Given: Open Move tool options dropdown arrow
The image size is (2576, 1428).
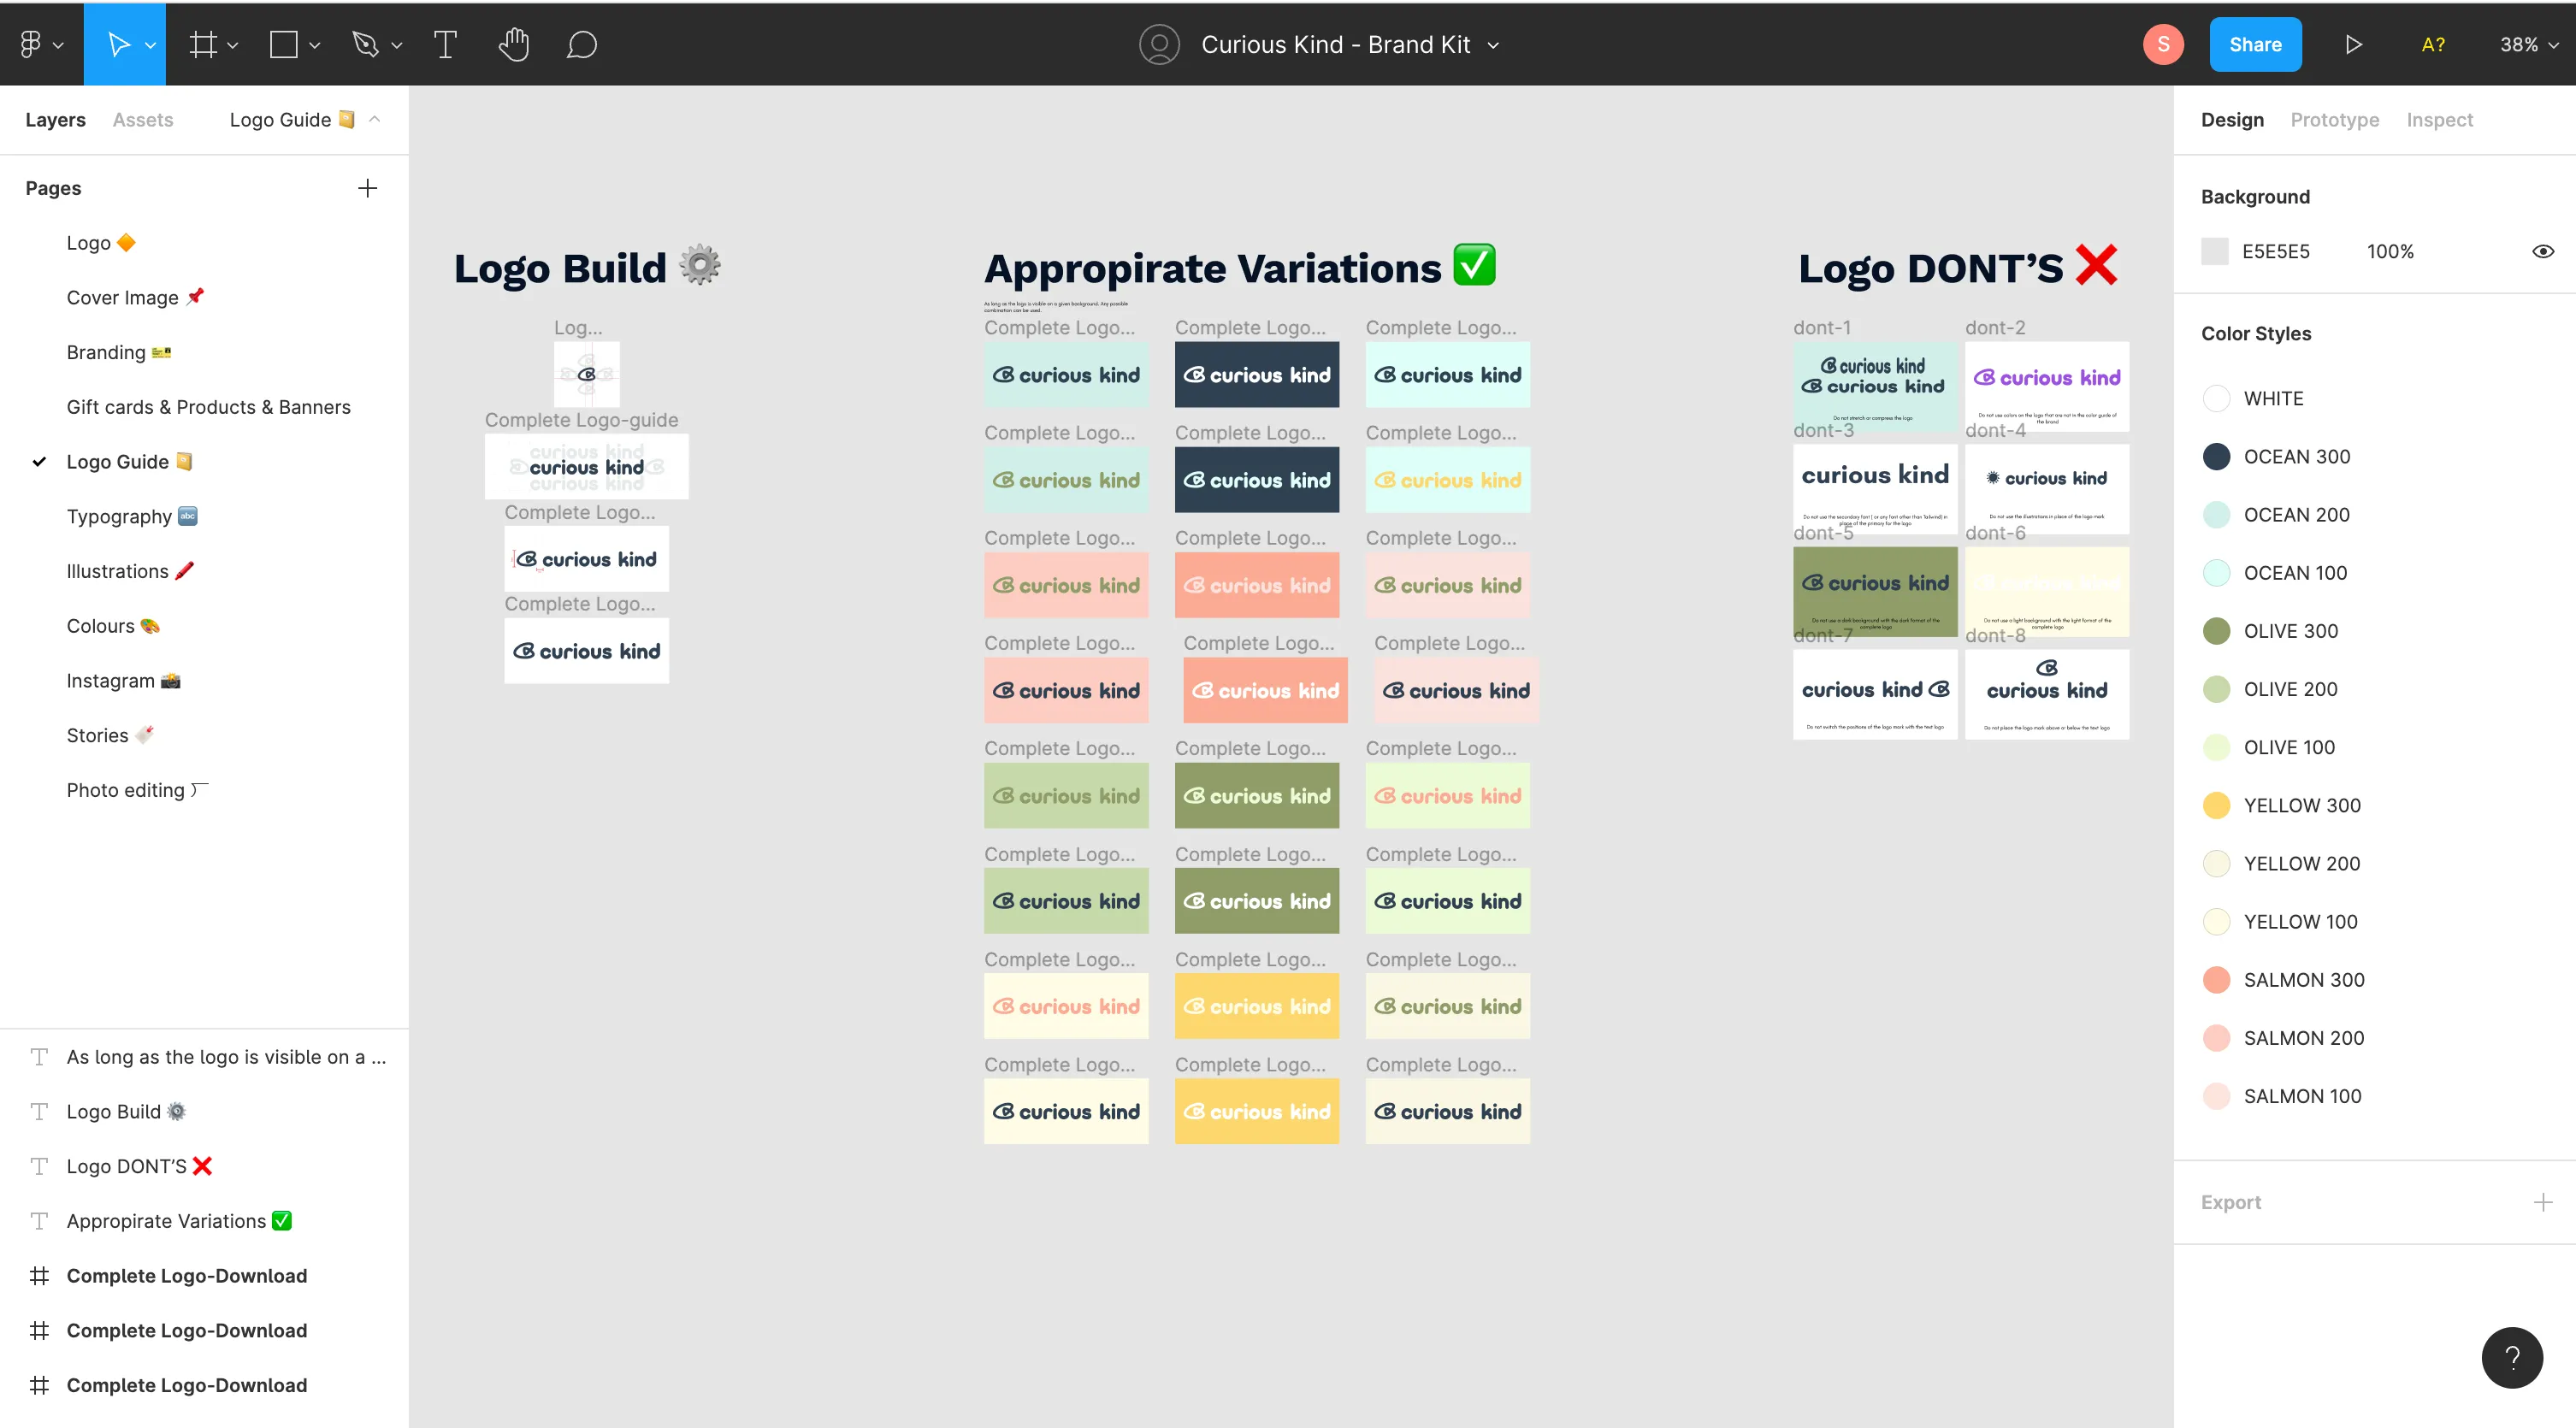Looking at the screenshot, I should (150, 45).
